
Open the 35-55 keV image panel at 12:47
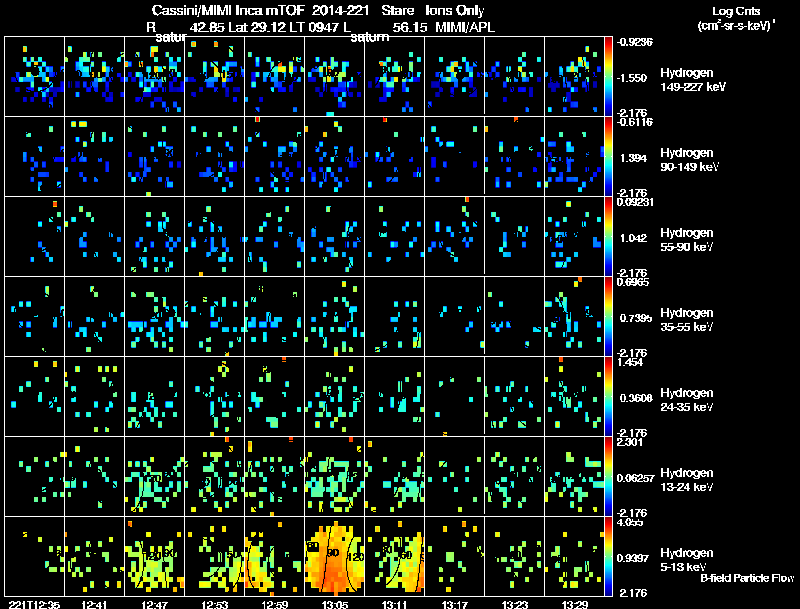(x=155, y=317)
